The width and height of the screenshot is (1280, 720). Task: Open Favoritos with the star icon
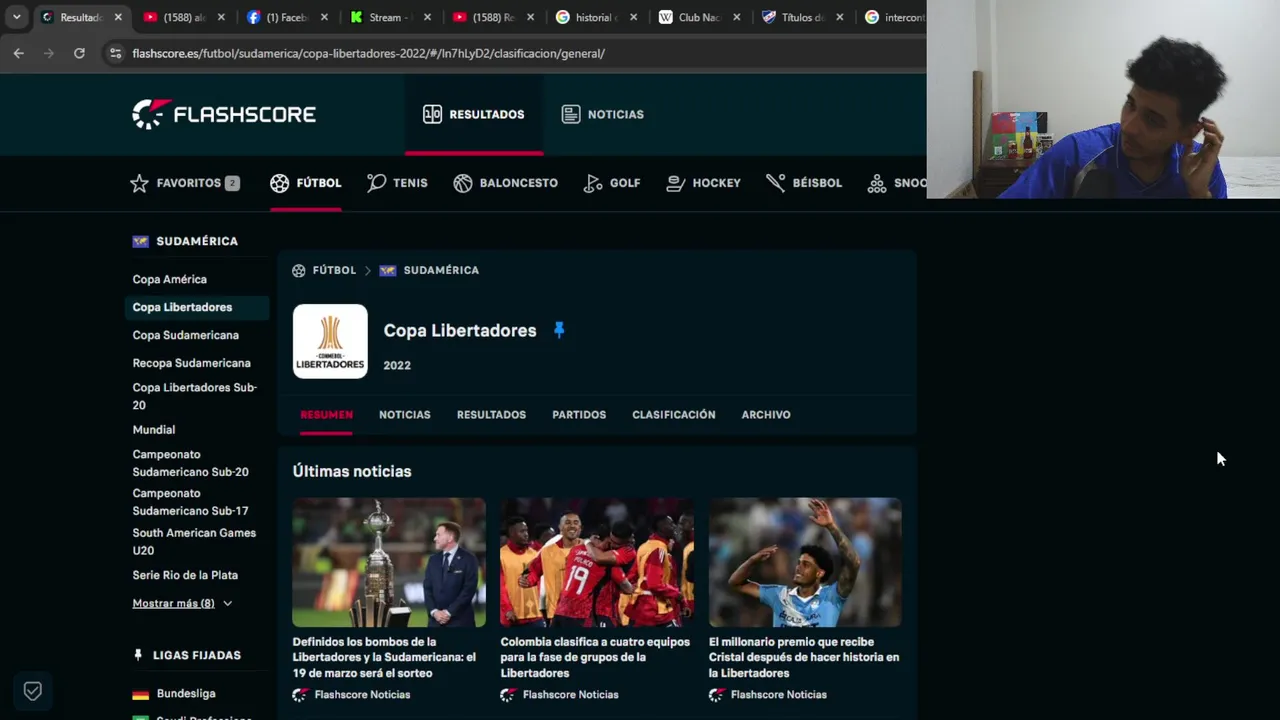185,183
